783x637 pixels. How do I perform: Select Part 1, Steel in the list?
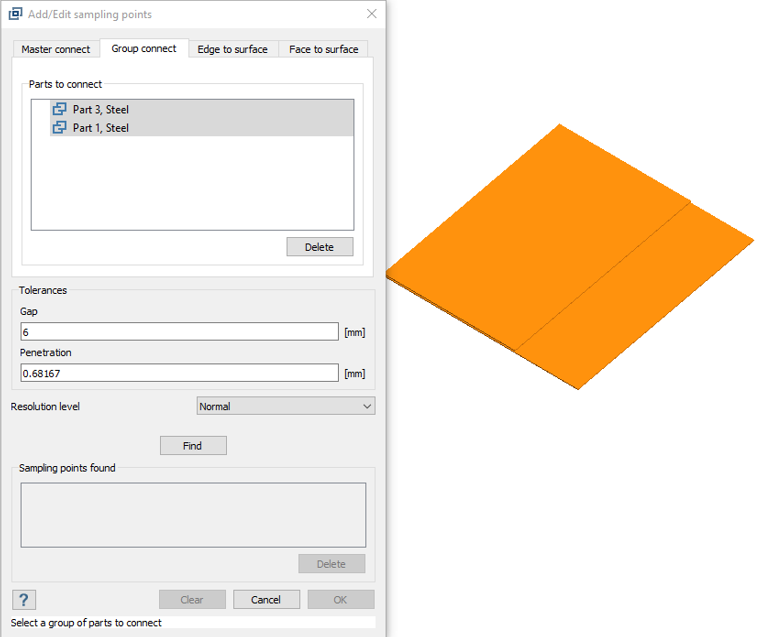click(101, 128)
